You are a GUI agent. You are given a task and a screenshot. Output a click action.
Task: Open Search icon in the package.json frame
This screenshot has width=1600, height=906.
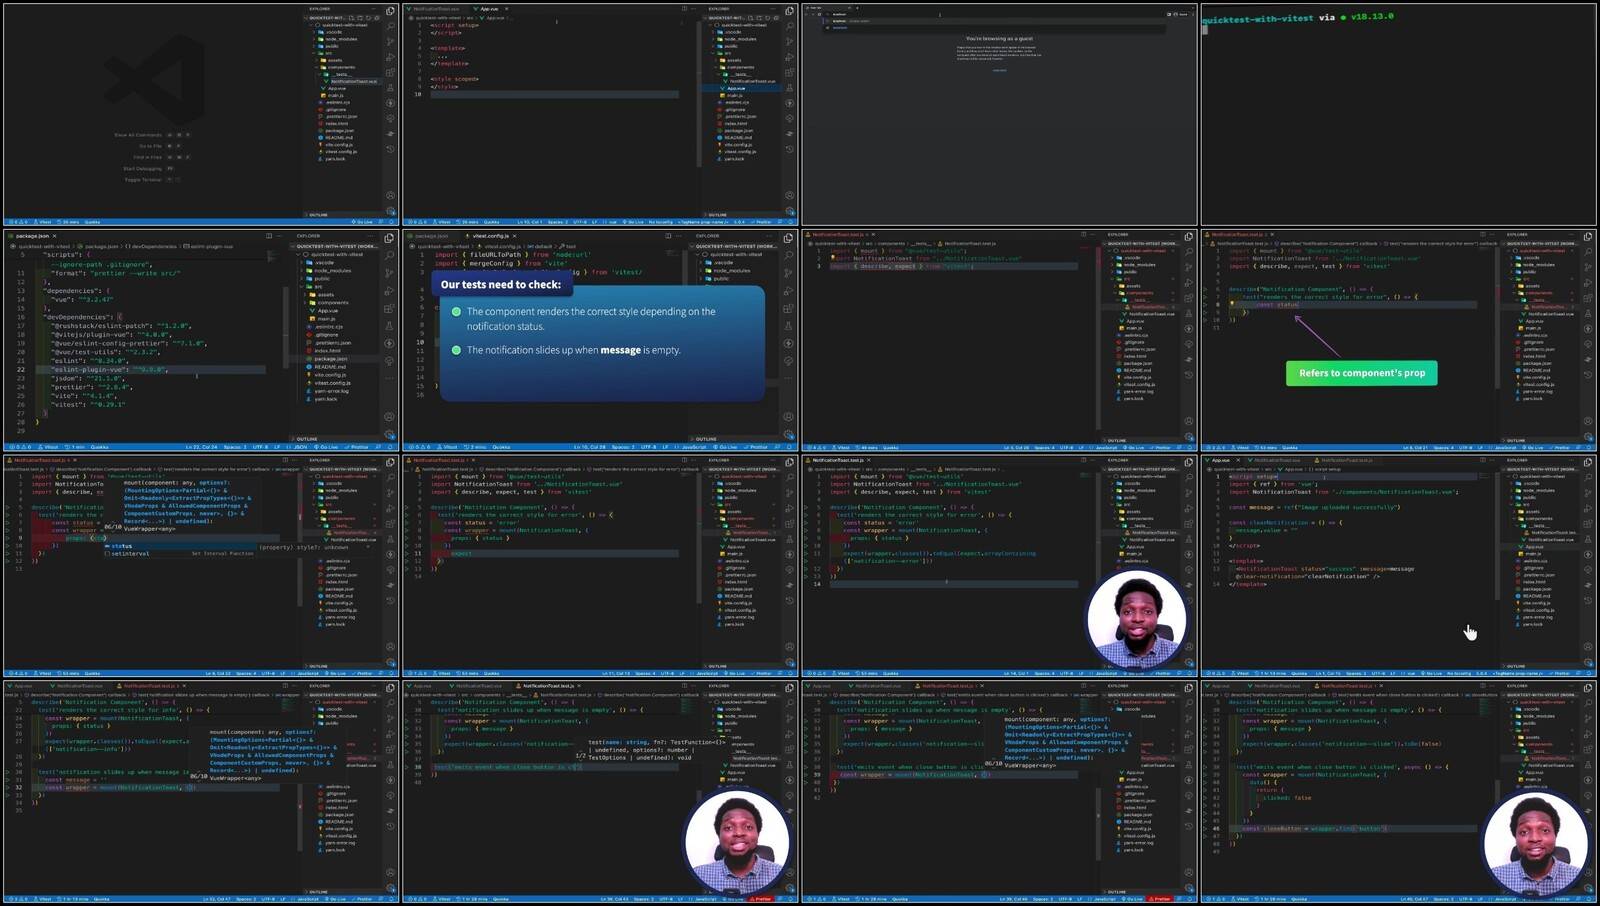390,253
